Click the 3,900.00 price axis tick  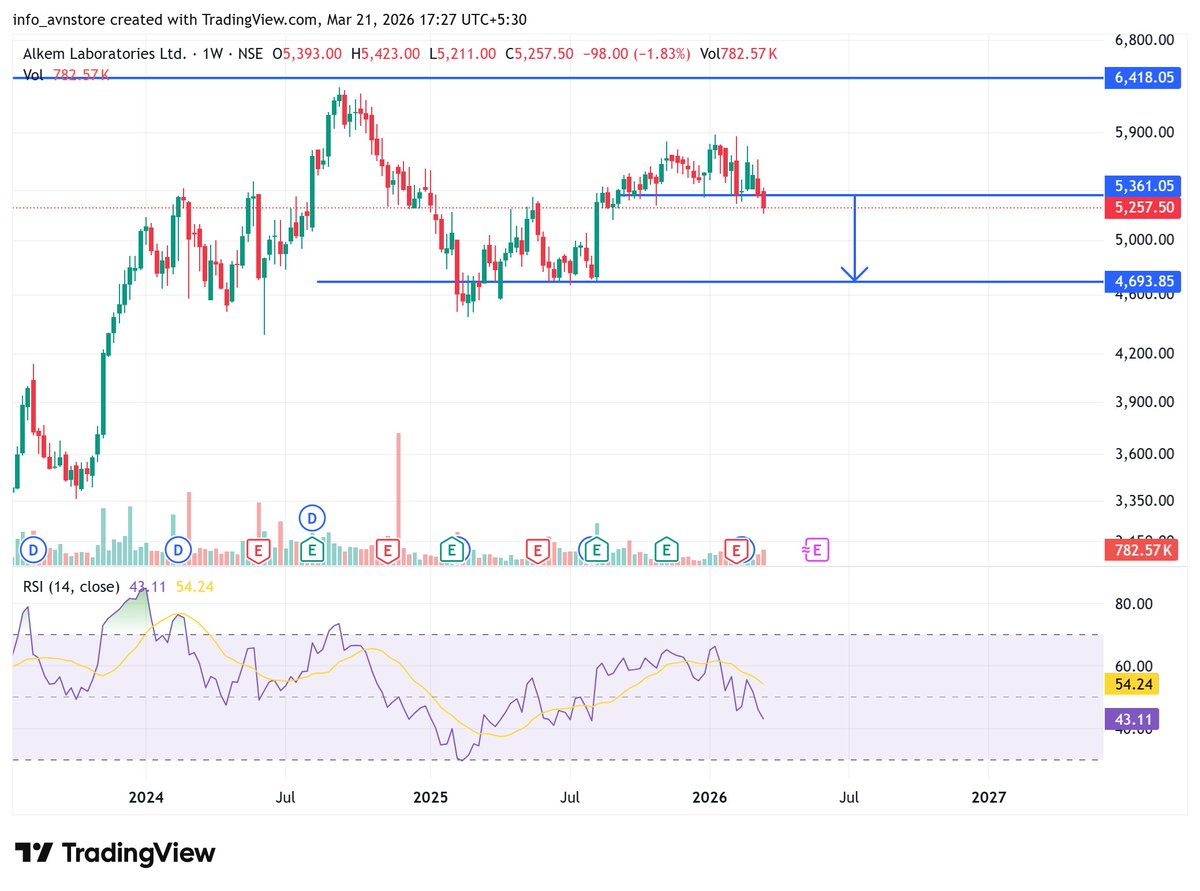click(1142, 402)
